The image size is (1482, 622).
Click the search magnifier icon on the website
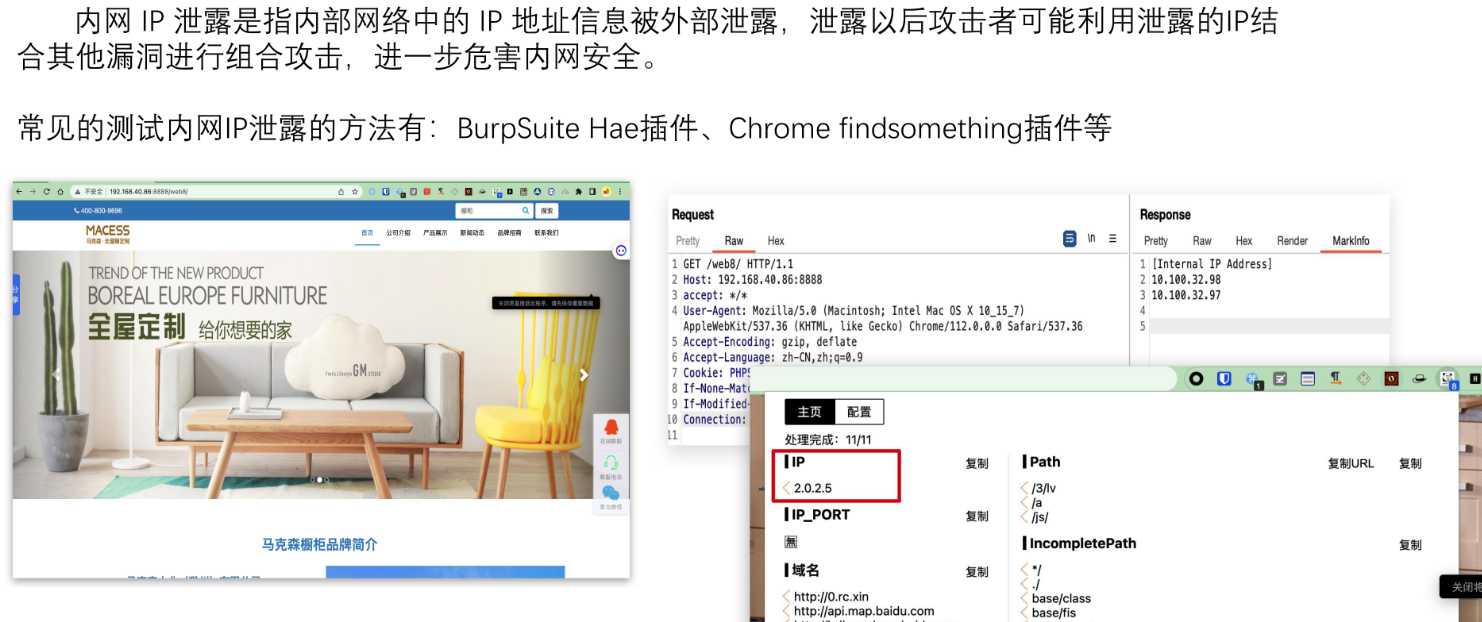click(526, 211)
